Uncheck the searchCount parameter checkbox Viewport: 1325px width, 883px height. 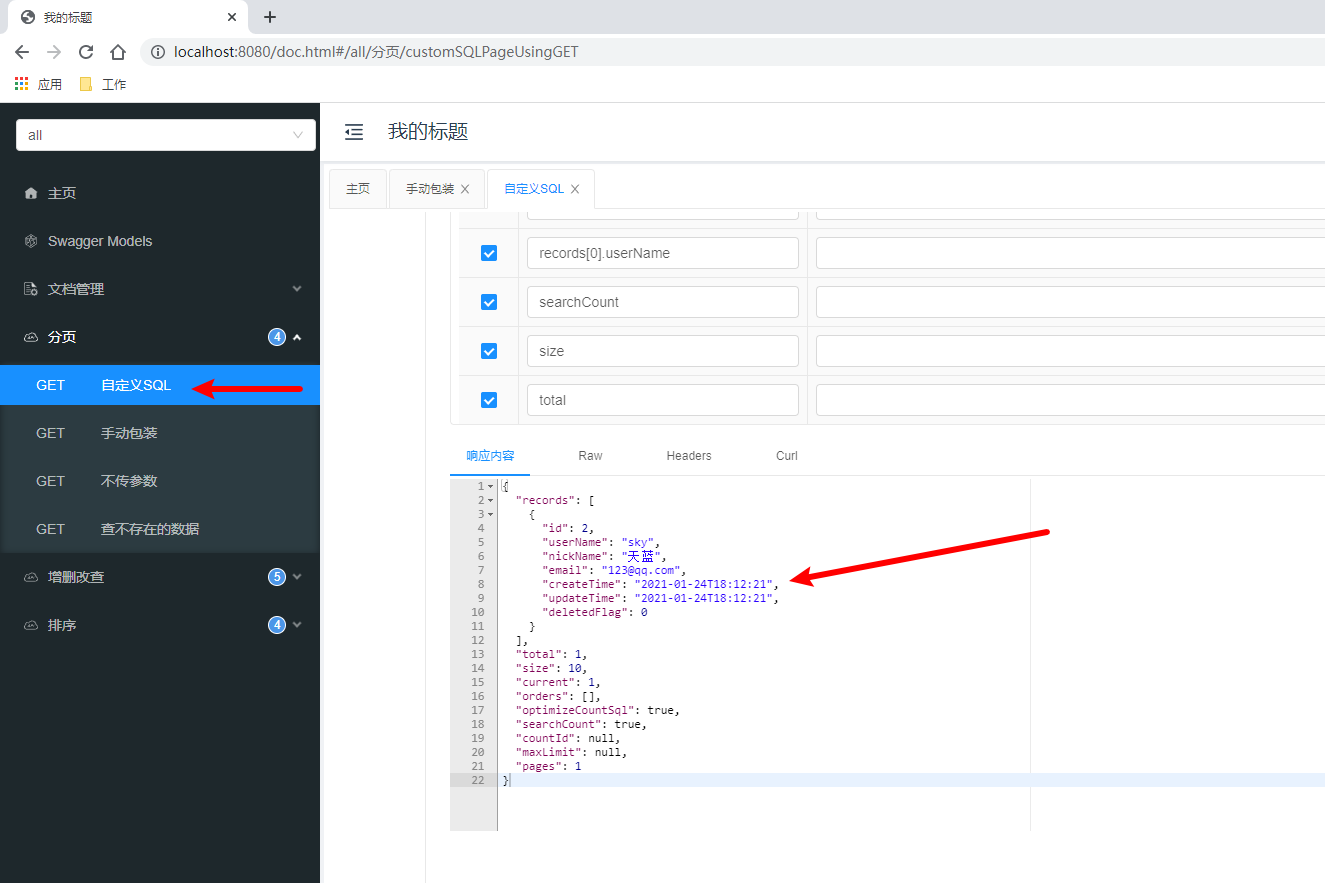coord(489,302)
